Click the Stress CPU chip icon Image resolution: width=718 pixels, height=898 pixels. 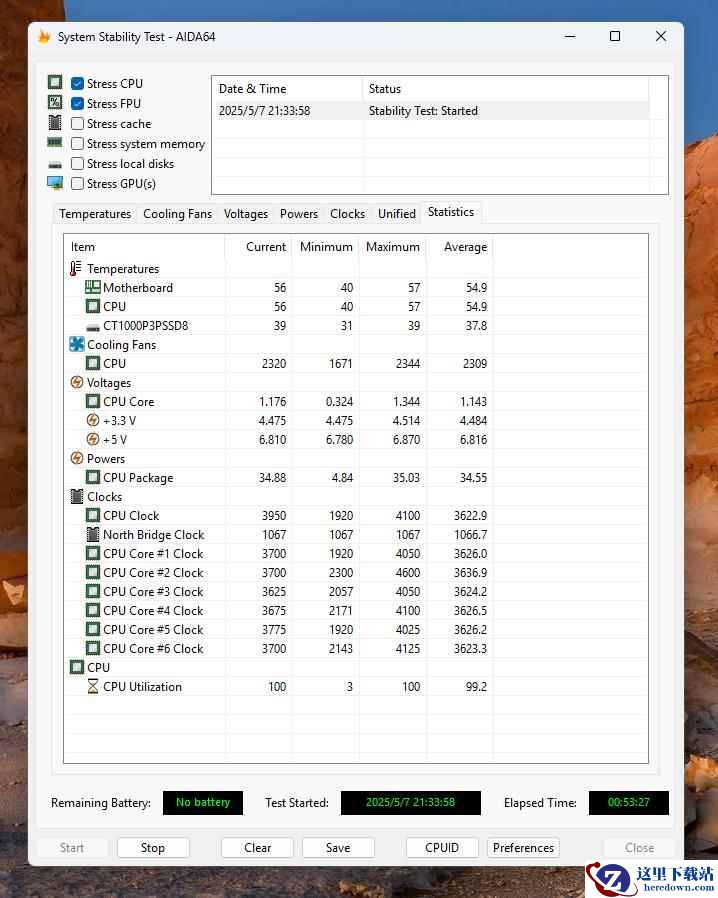tap(55, 82)
